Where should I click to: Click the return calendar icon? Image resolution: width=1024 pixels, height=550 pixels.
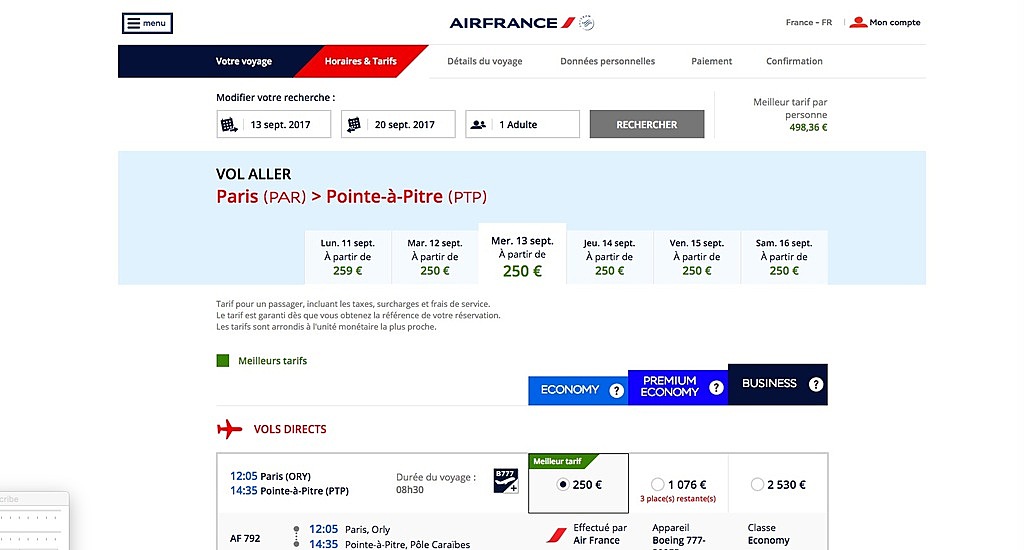click(x=353, y=124)
